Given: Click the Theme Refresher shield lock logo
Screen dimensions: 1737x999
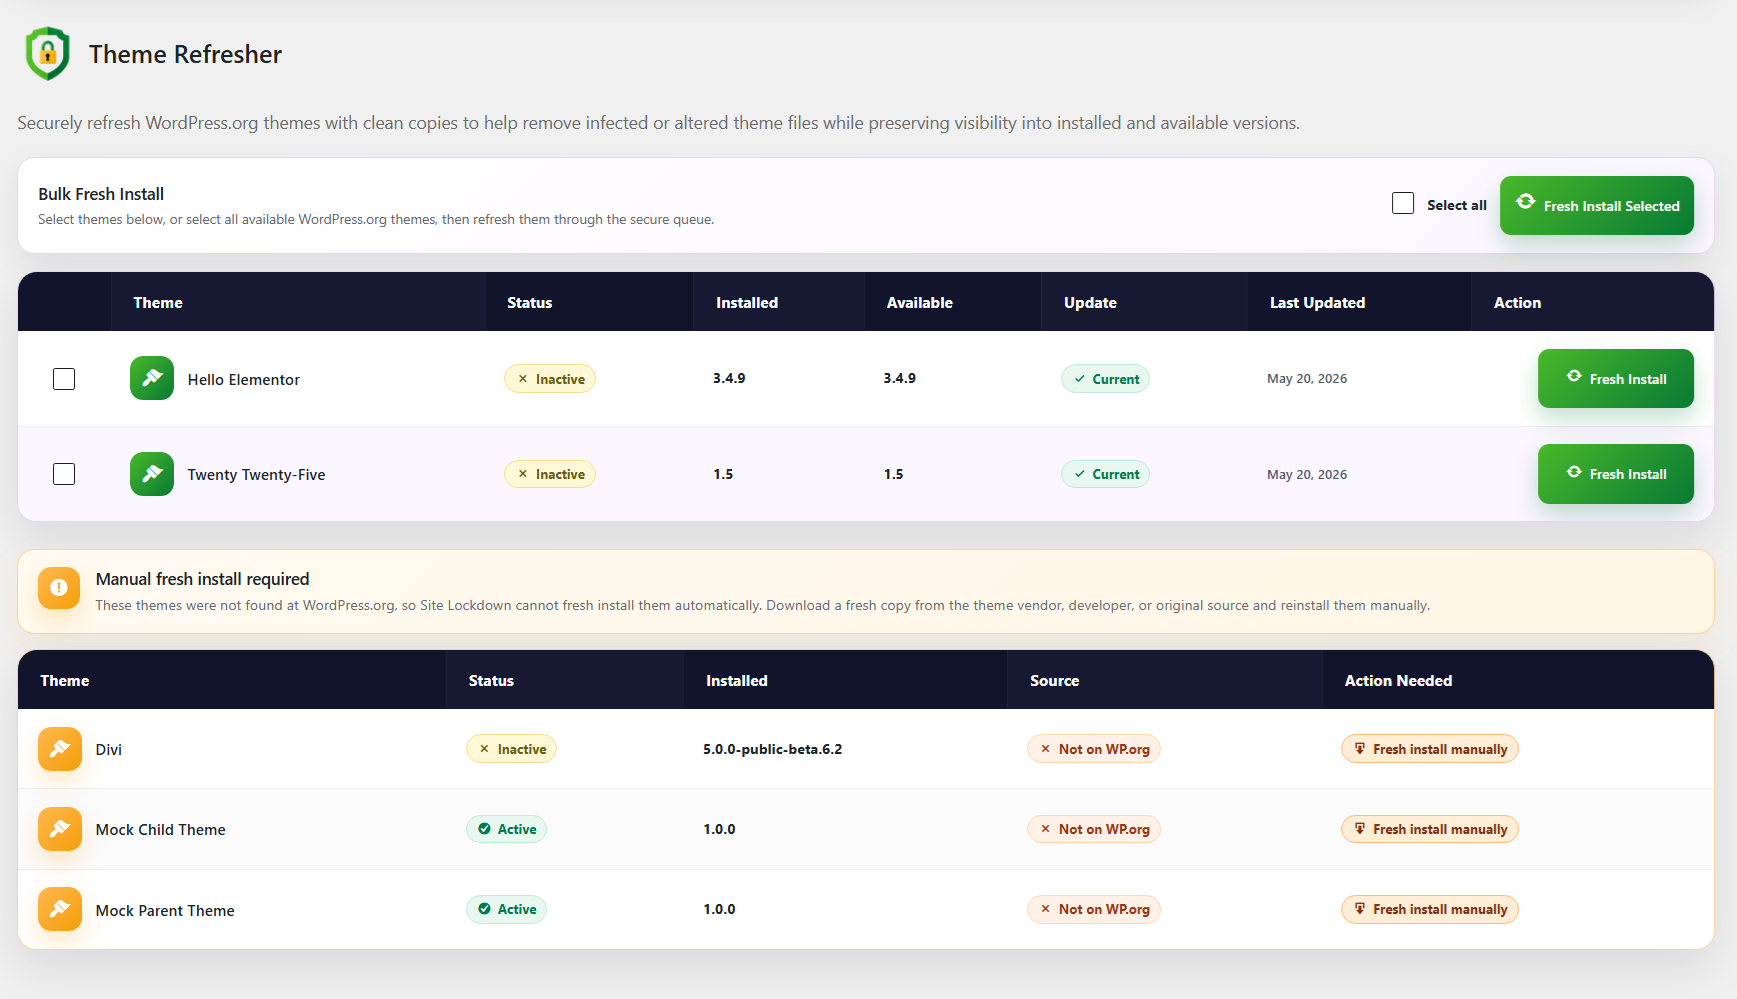Looking at the screenshot, I should (47, 53).
